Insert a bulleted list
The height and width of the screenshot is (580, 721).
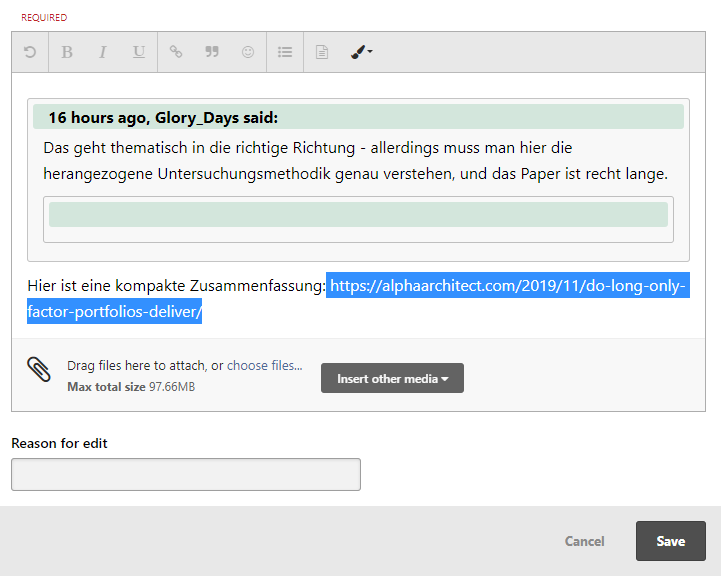pos(285,52)
